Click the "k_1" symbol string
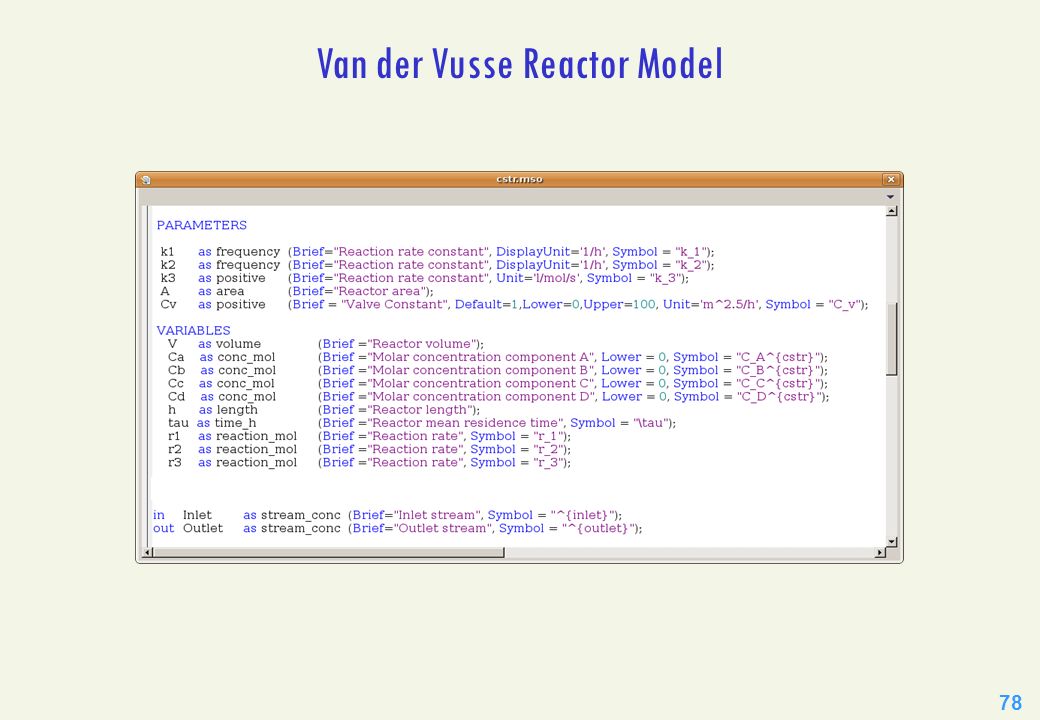Viewport: 1040px width, 720px height. tap(690, 252)
